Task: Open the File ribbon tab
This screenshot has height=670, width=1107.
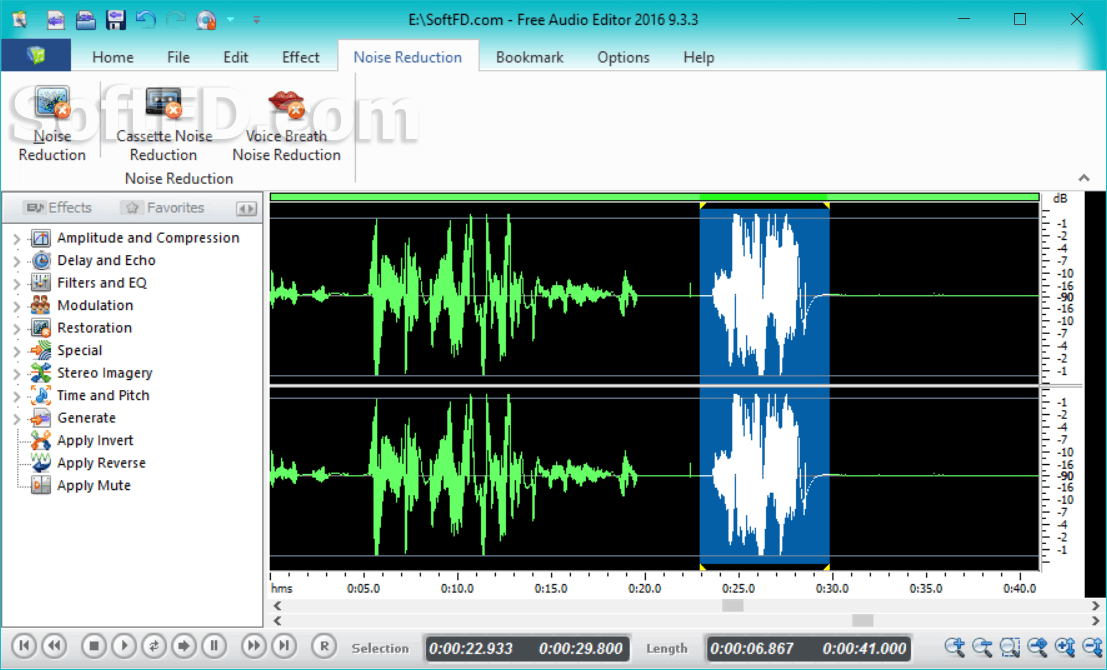Action: pos(178,57)
